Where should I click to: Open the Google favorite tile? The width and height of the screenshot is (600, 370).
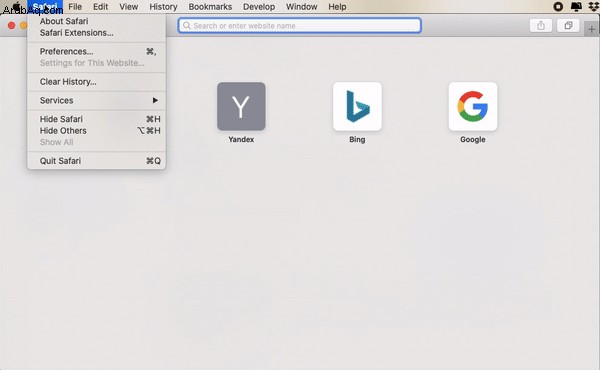point(473,106)
